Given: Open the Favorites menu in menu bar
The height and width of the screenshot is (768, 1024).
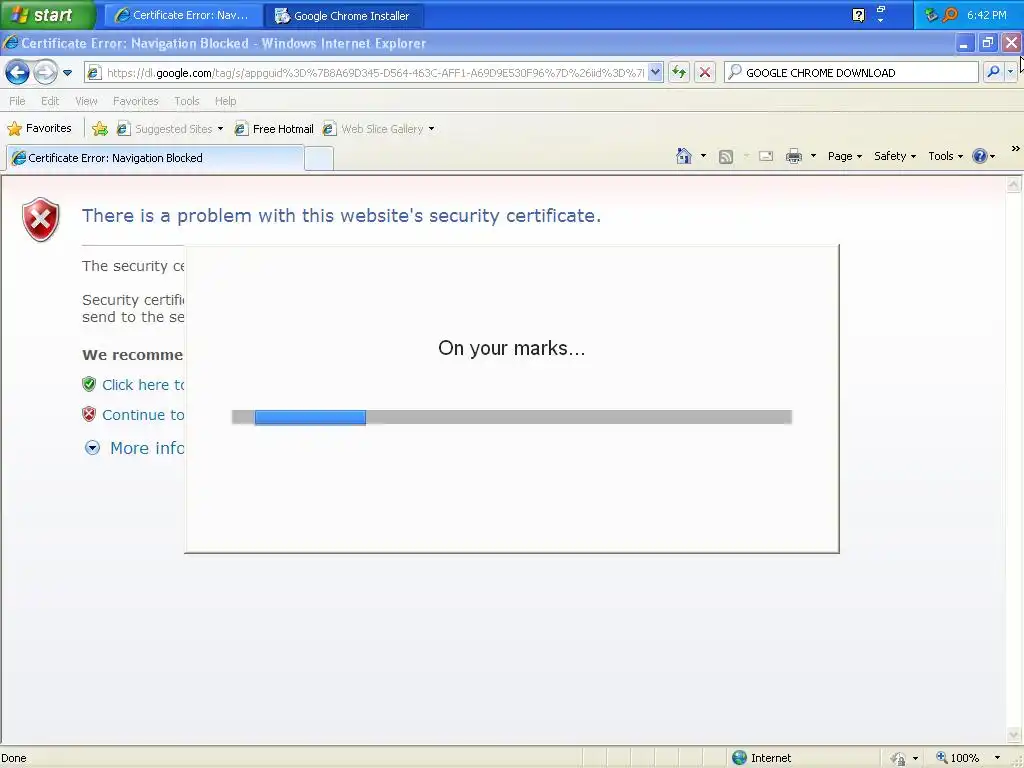Looking at the screenshot, I should coord(135,101).
